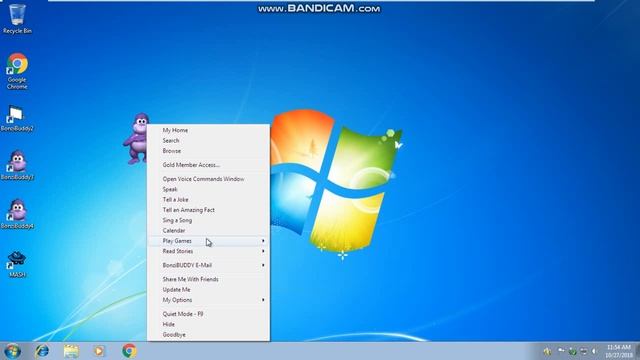Open Windows Media Player taskbar icon
This screenshot has height=360, width=640.
99,351
